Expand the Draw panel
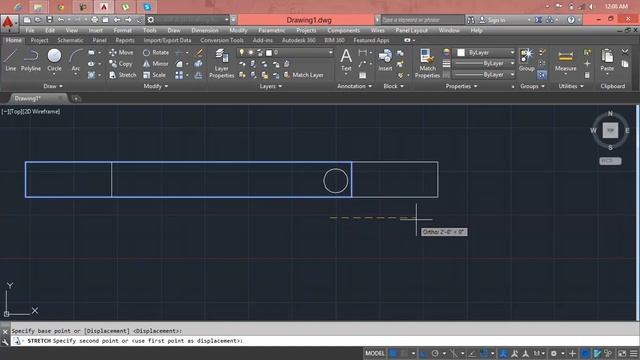This screenshot has width=640, height=360. pyautogui.click(x=53, y=86)
